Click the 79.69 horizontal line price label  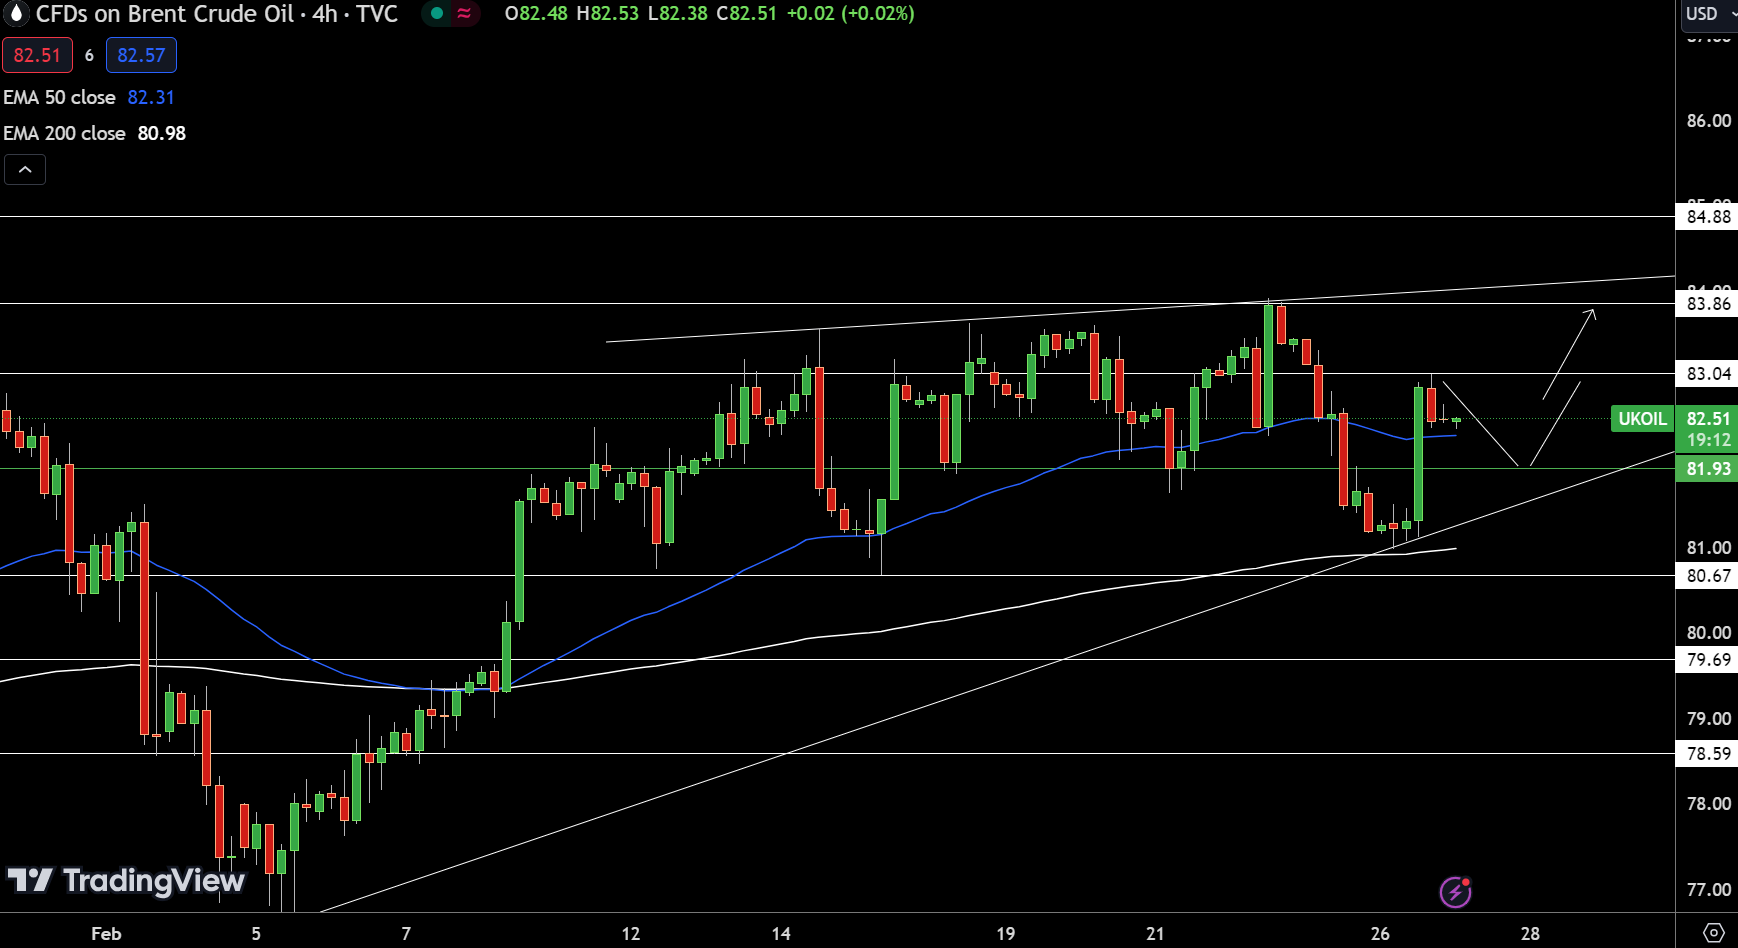(x=1708, y=660)
